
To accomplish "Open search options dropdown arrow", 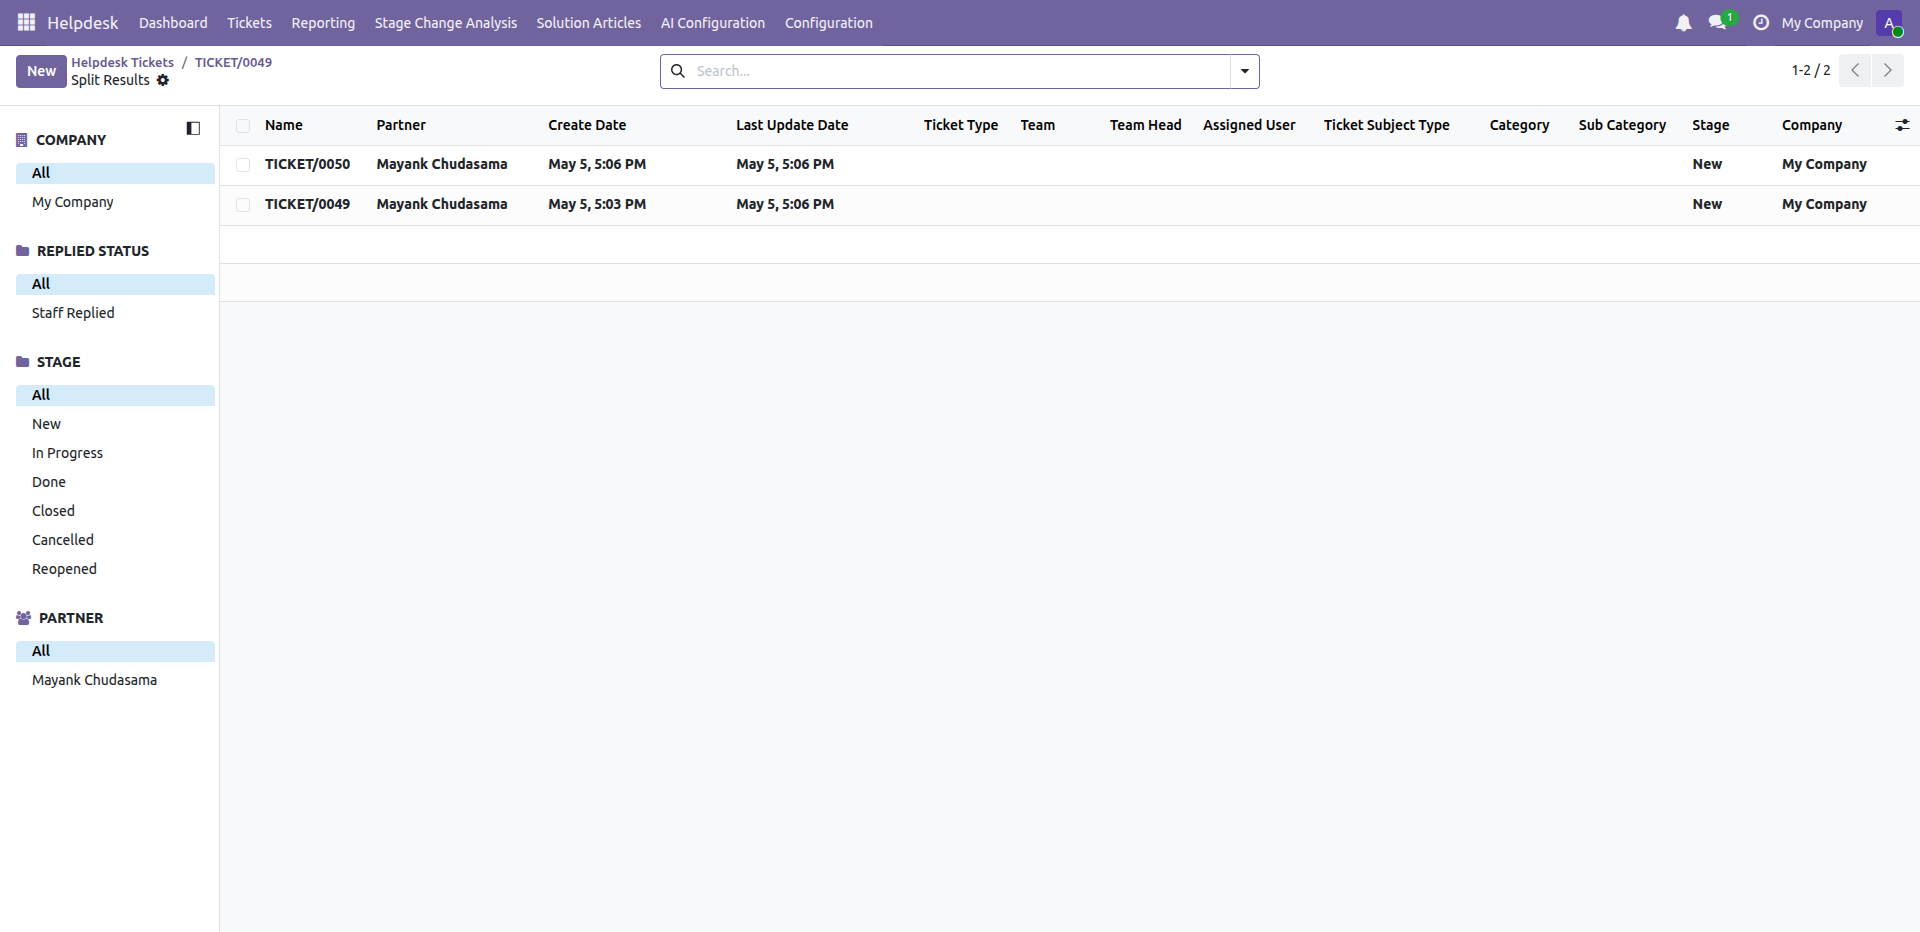I will click(x=1245, y=71).
